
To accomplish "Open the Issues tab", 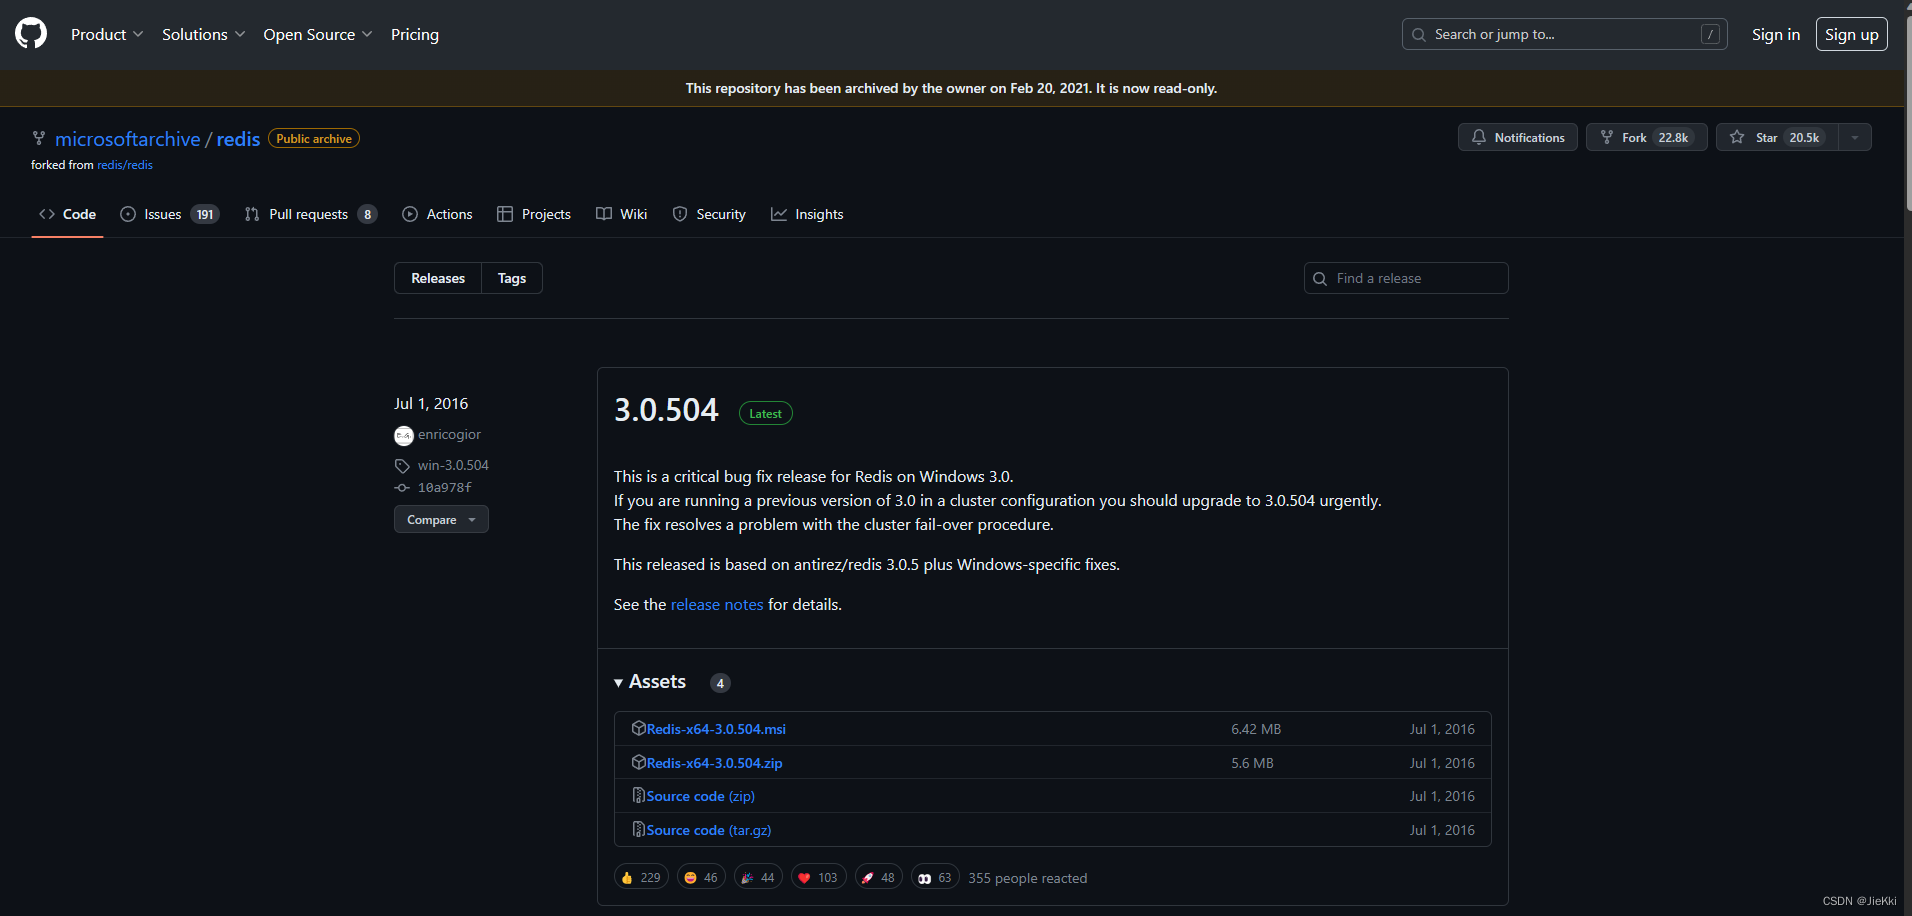I will tap(169, 214).
